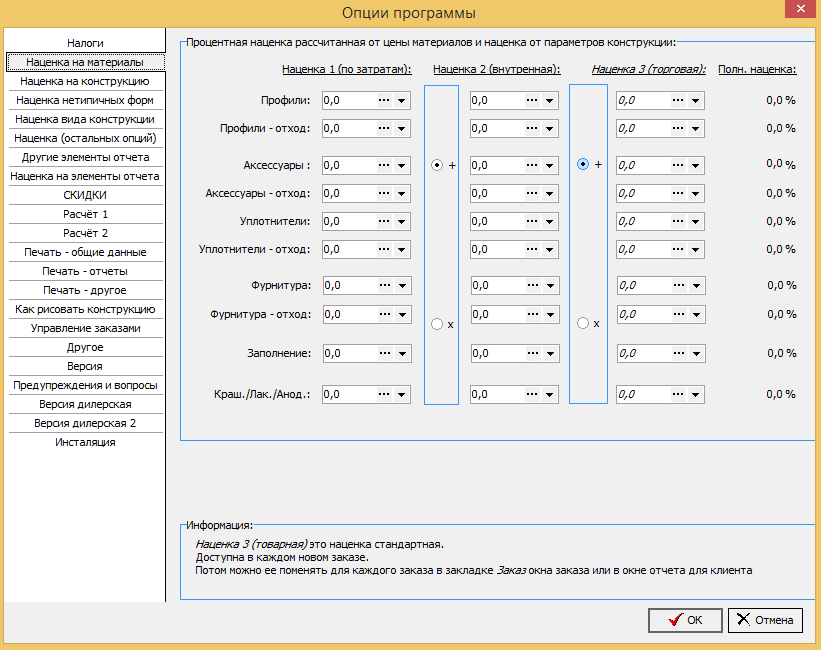The image size is (821, 650).
Task: Select 'x' radio between Наценка 2 and 3
Action: 583,323
